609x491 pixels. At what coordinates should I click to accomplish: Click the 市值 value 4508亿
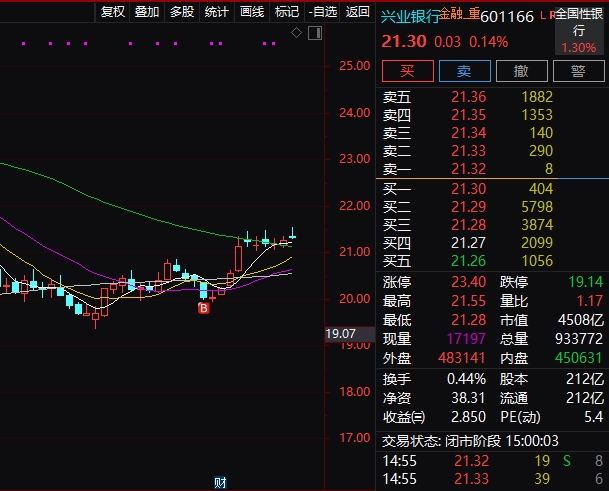[581, 320]
